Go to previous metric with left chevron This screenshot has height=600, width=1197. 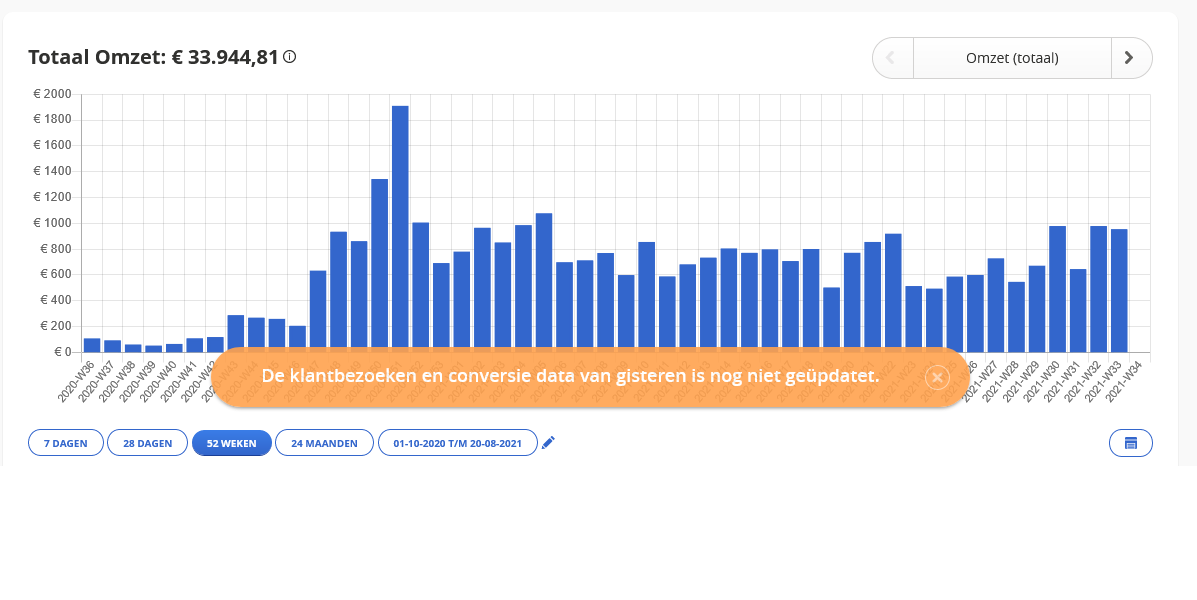coord(892,58)
